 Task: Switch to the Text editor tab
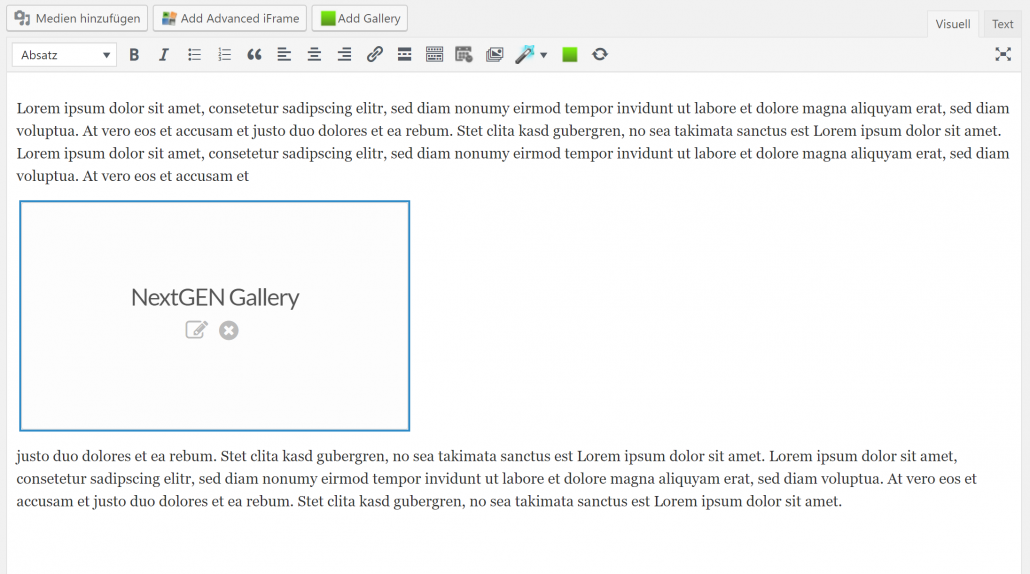pyautogui.click(x=1002, y=24)
